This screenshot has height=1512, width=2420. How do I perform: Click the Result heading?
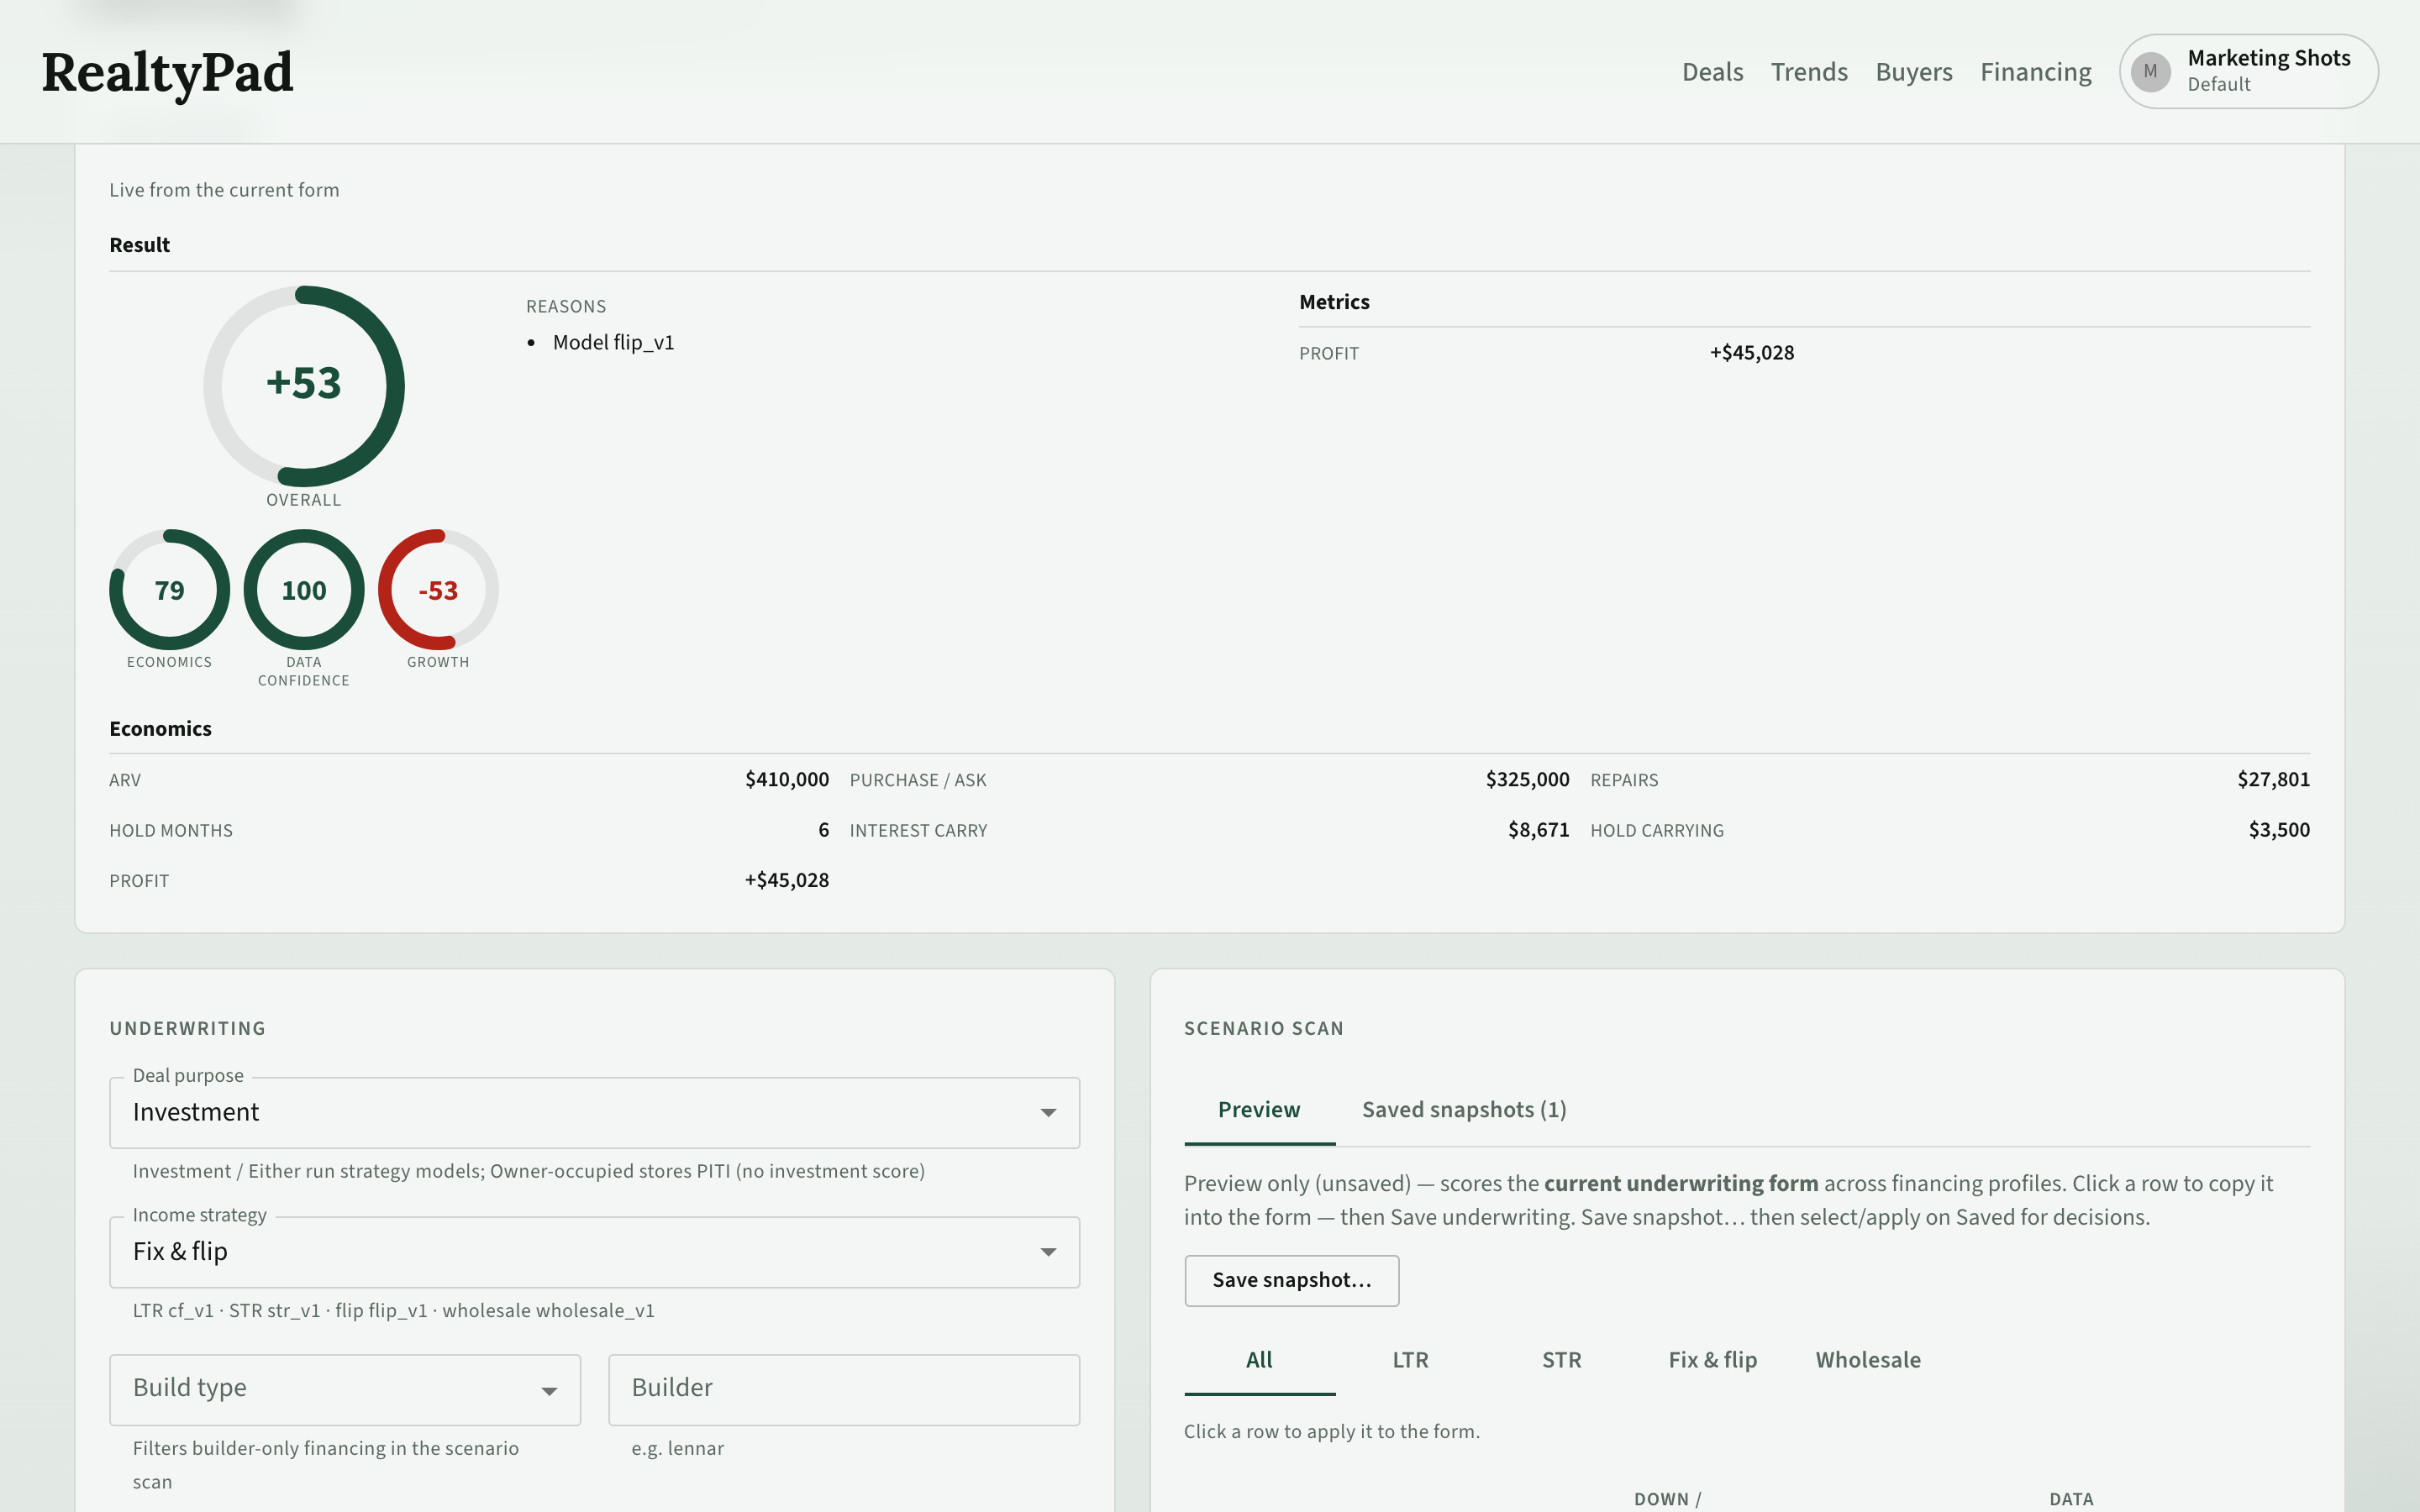coord(139,245)
